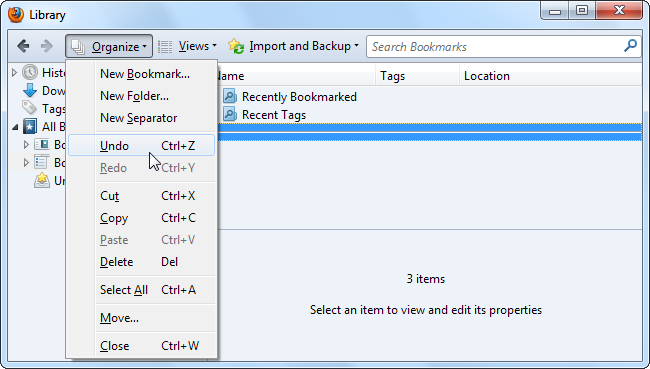Click the Search Bookmarks input field
Screen dimensions: 650x369
pyautogui.click(x=495, y=46)
